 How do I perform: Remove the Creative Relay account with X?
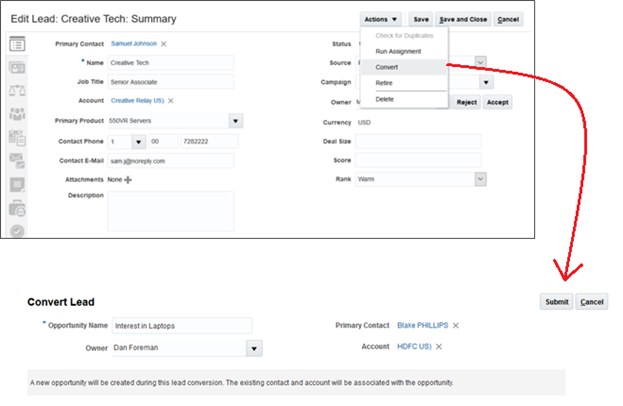pos(171,101)
